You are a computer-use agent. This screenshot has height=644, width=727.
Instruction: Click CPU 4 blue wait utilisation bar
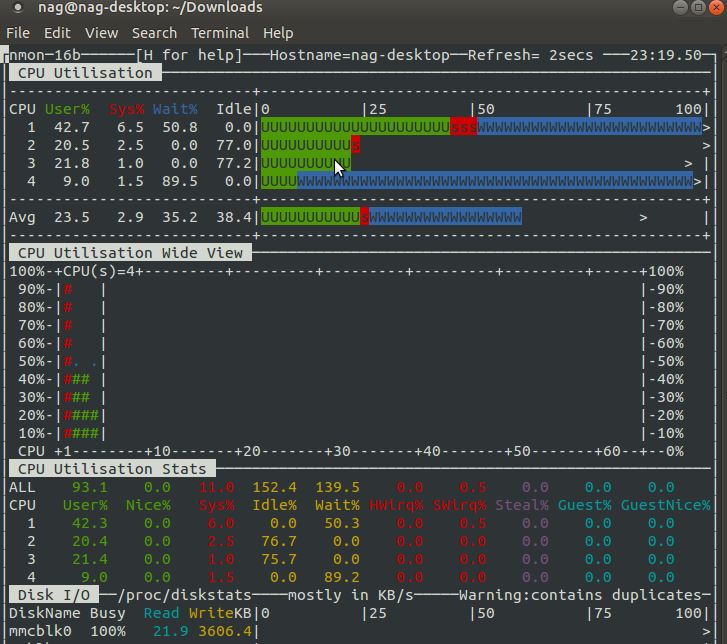point(495,181)
